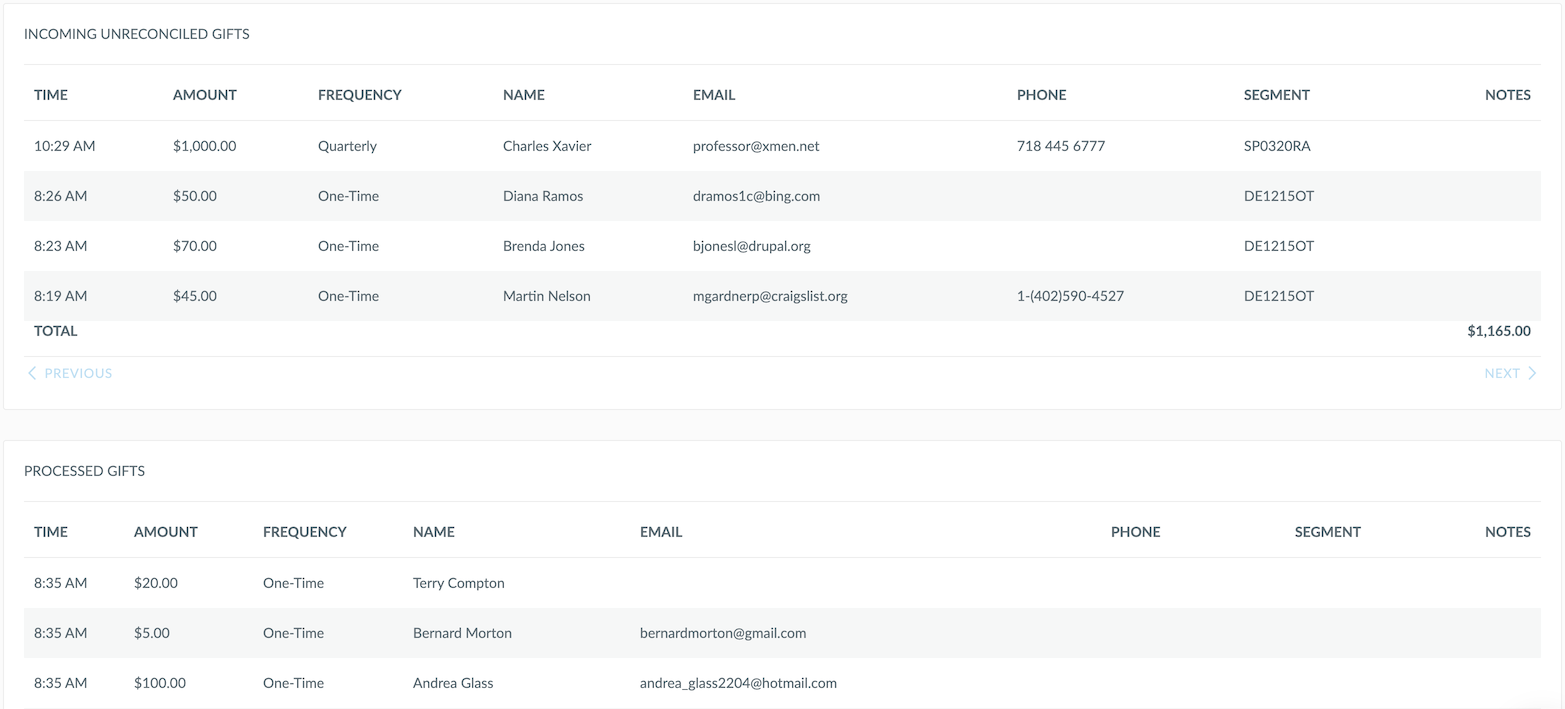Click the TOTAL row label
The image size is (1565, 709).
tap(56, 331)
